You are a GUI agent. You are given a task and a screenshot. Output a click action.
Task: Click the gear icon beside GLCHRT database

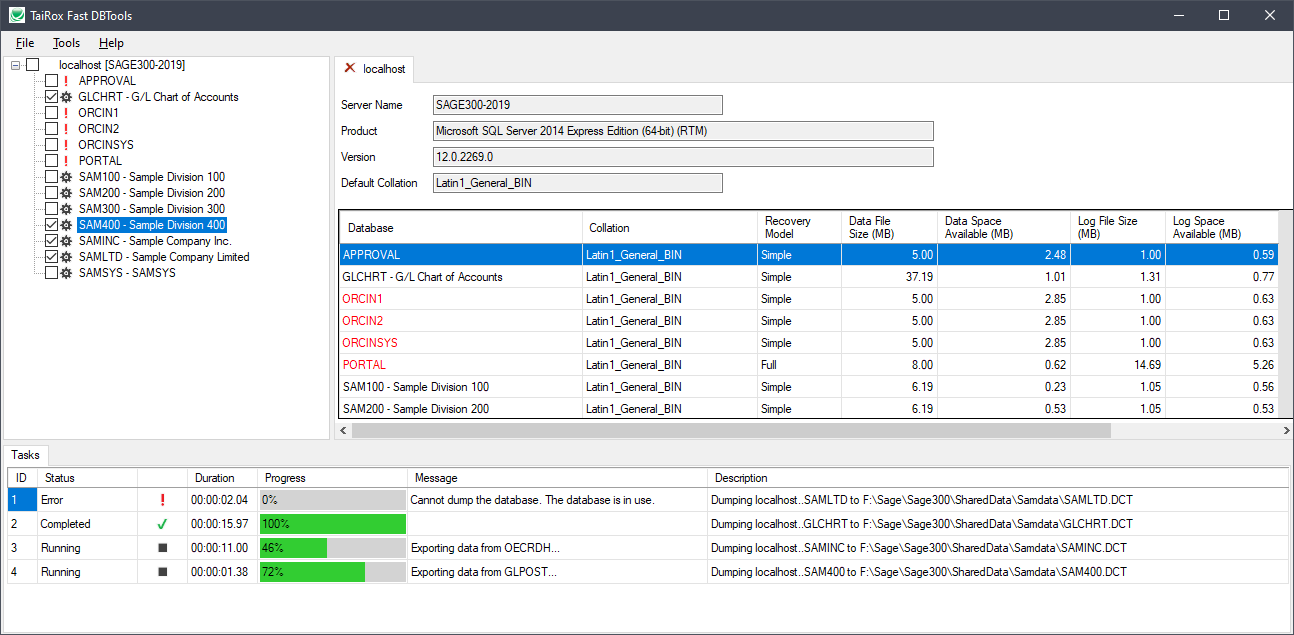[x=66, y=97]
